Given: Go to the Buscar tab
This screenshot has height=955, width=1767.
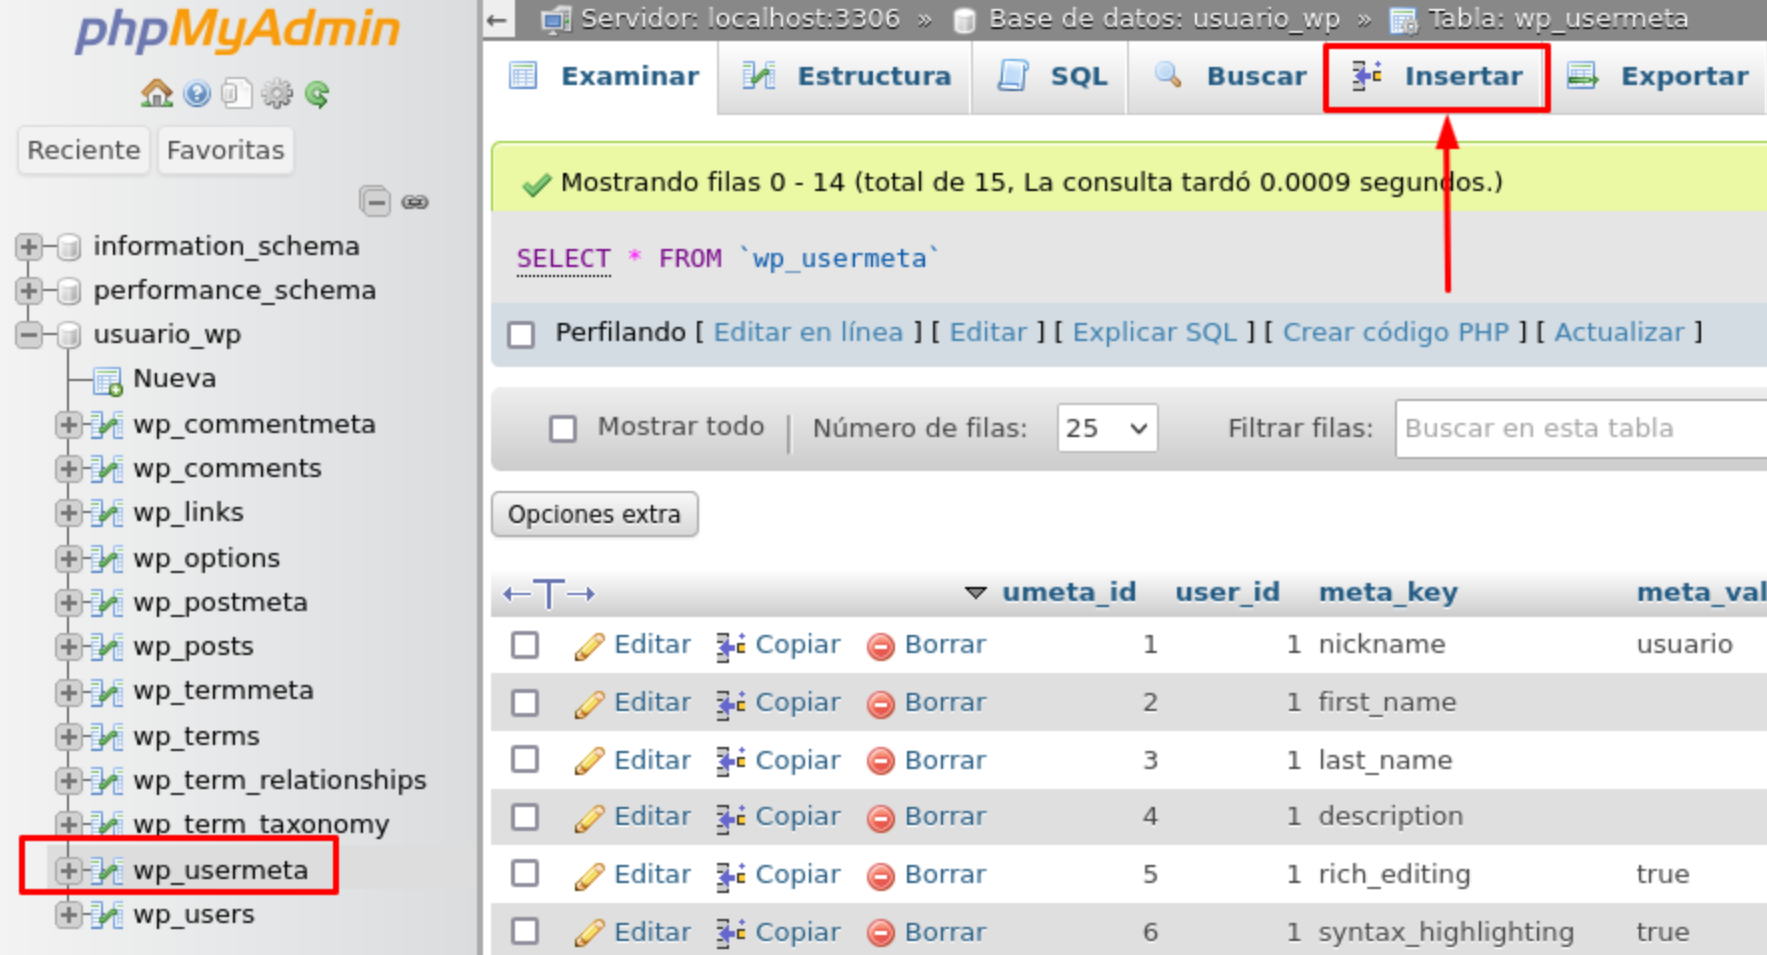Looking at the screenshot, I should pos(1229,76).
